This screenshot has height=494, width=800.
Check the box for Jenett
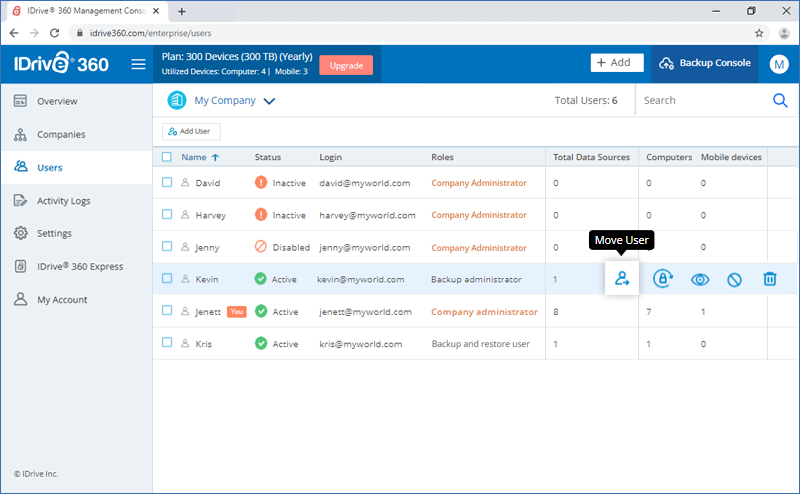pos(167,310)
